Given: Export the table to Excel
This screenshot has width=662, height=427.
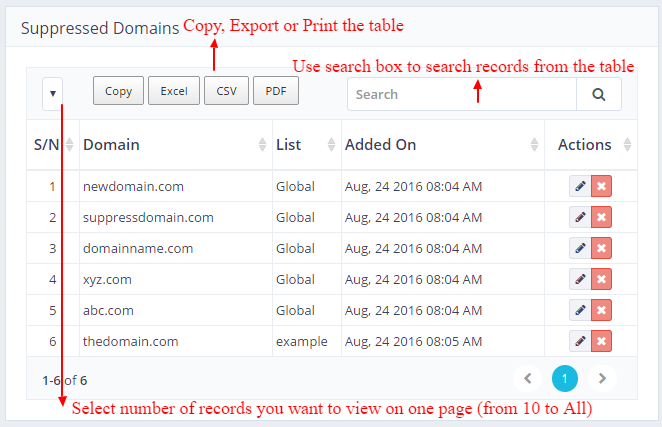Looking at the screenshot, I should click(174, 91).
